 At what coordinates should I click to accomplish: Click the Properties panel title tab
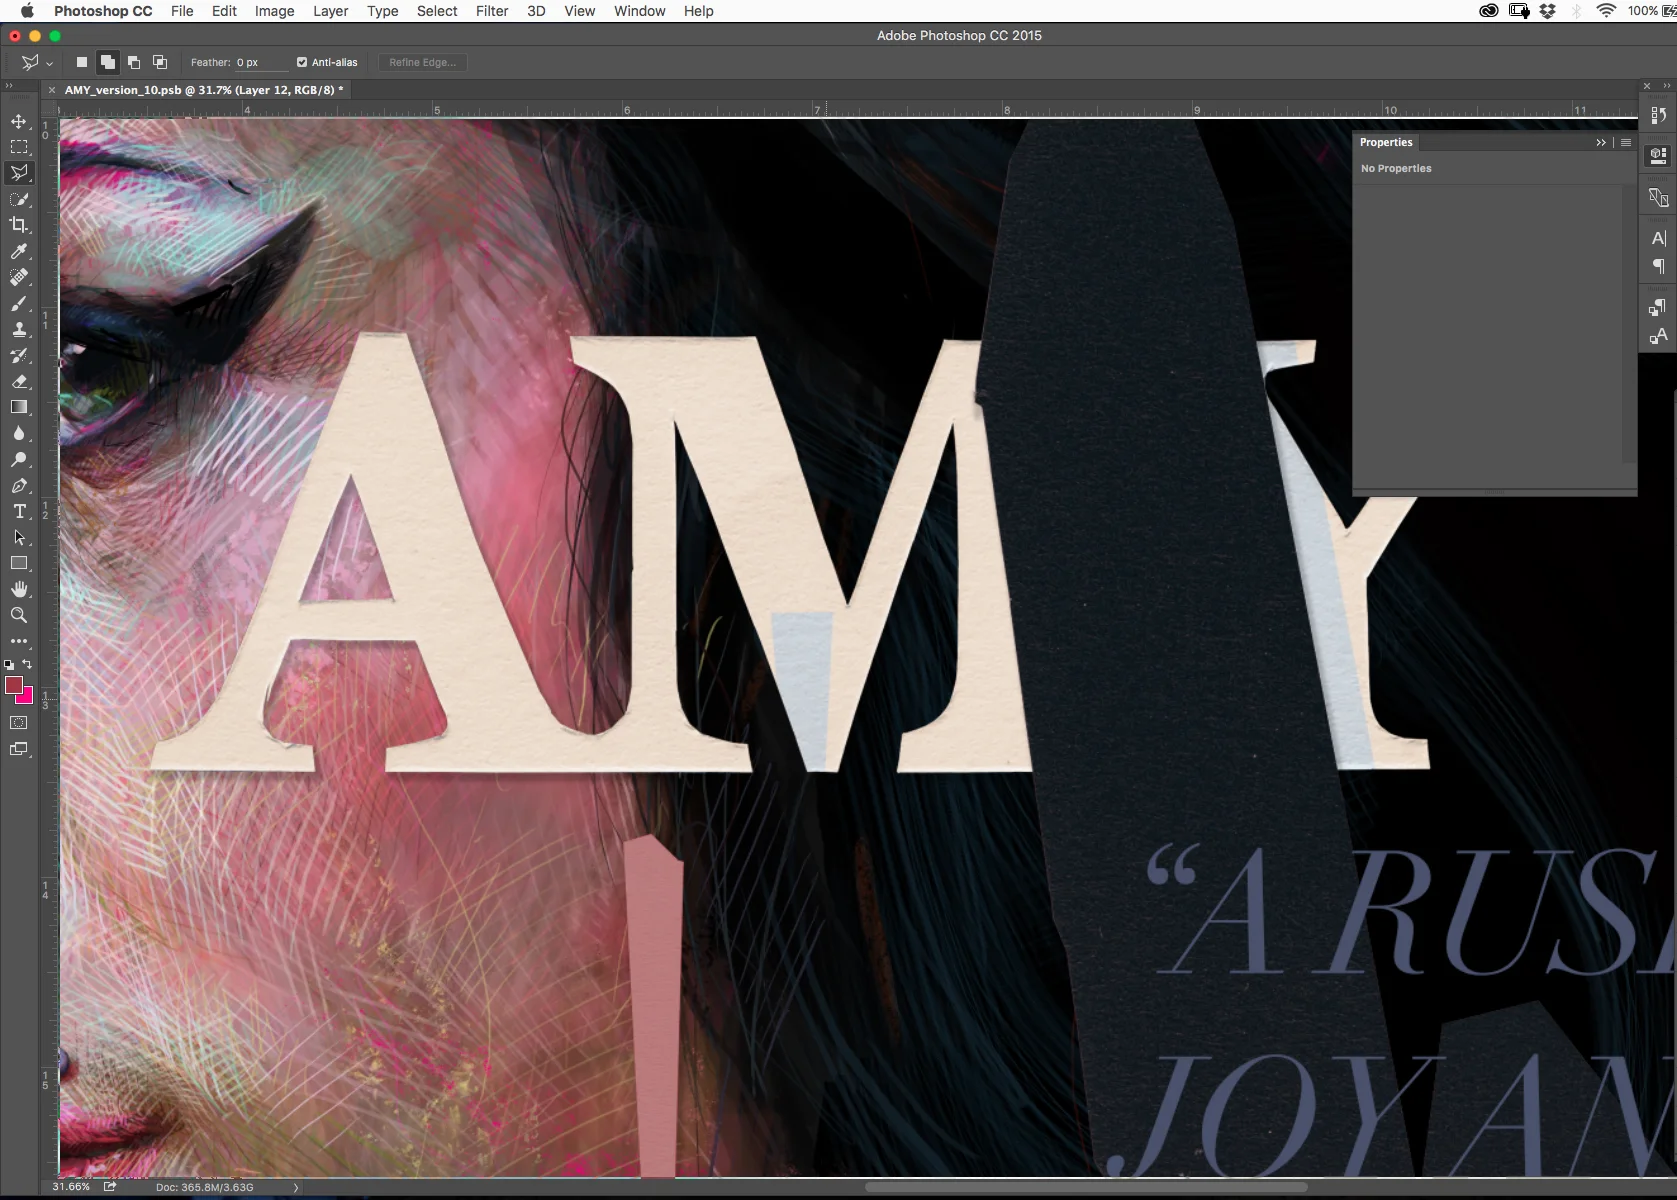click(x=1386, y=143)
